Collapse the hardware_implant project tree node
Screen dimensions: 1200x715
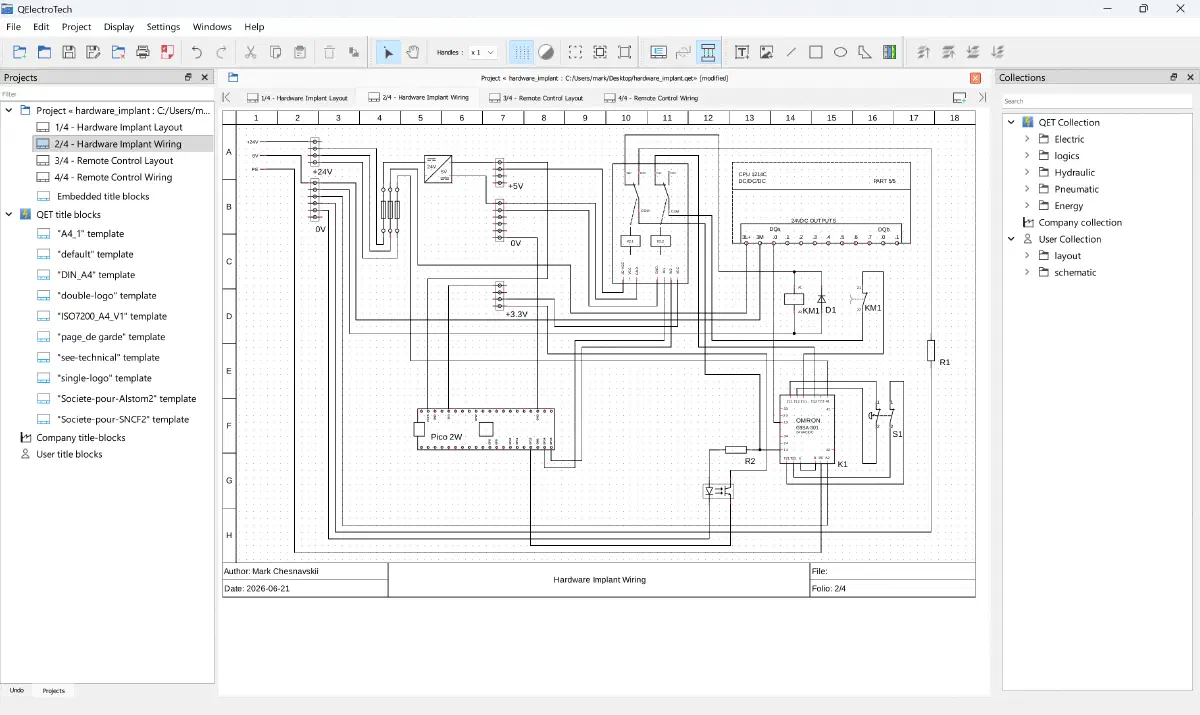(x=9, y=110)
